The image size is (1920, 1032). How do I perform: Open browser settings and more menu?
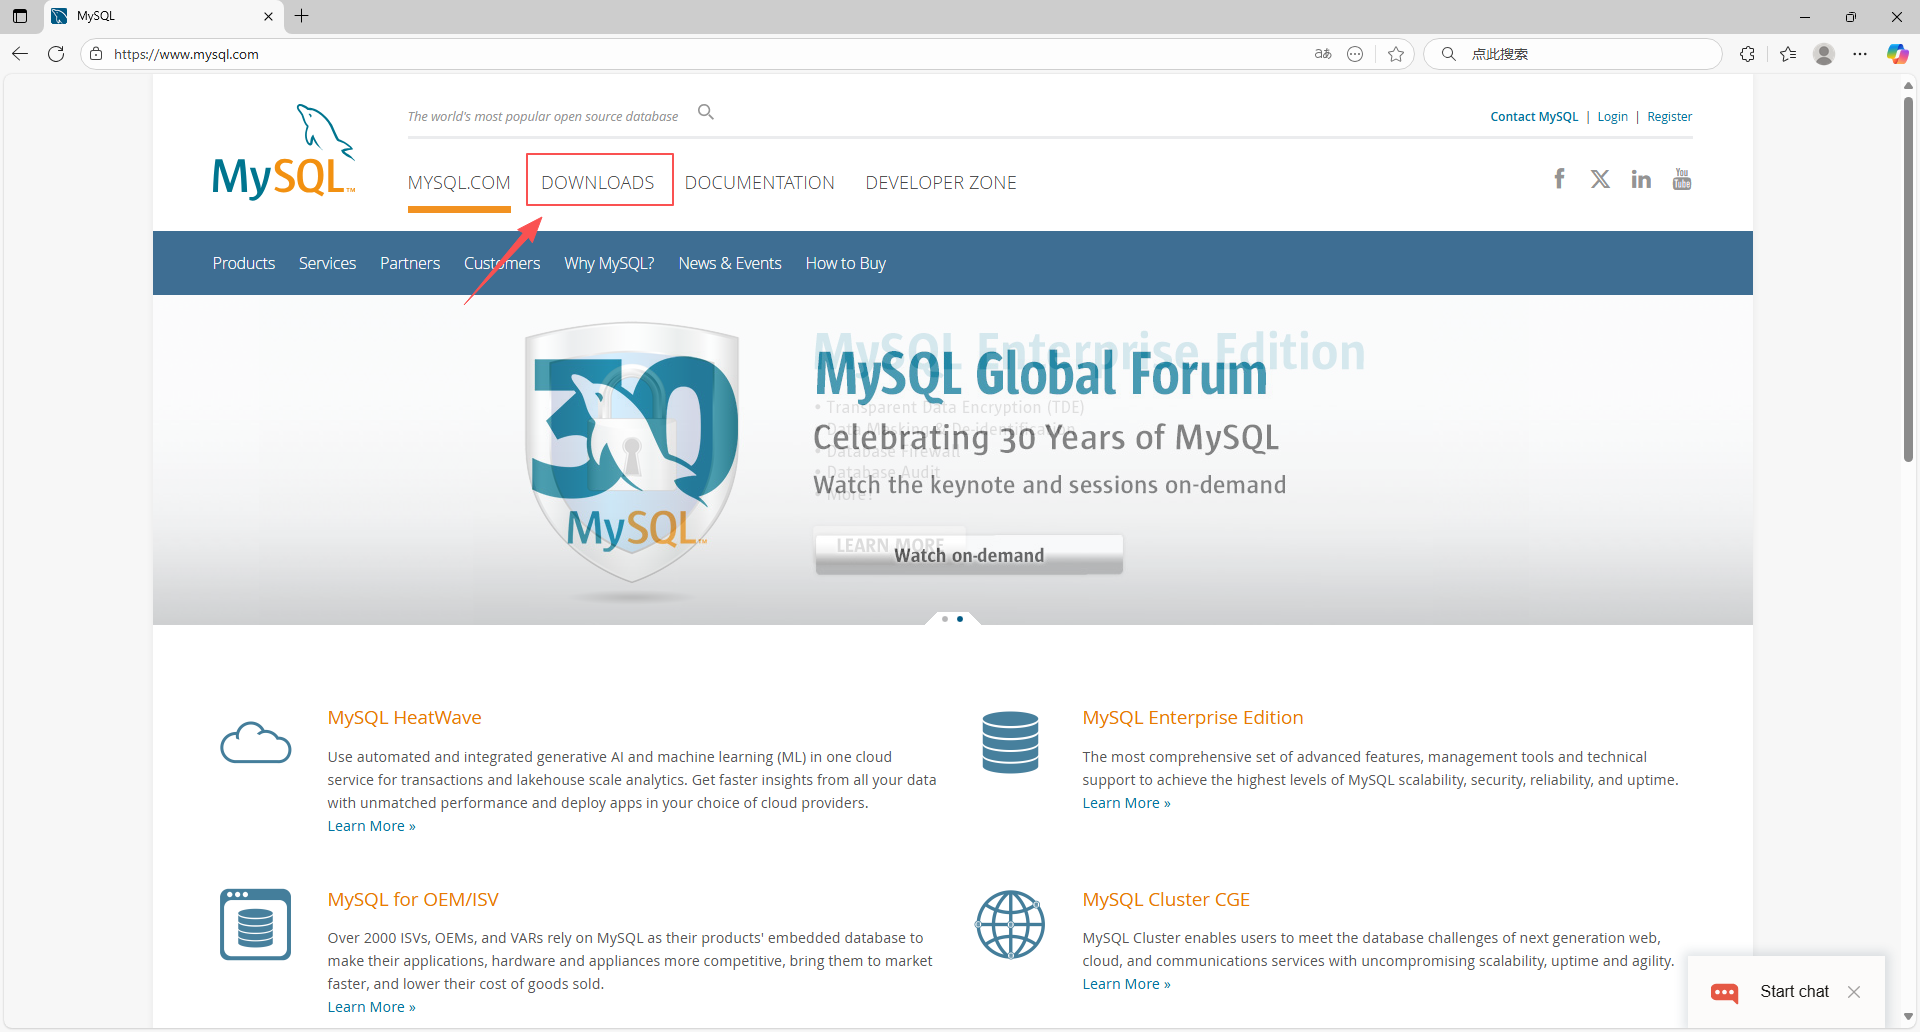pyautogui.click(x=1860, y=54)
